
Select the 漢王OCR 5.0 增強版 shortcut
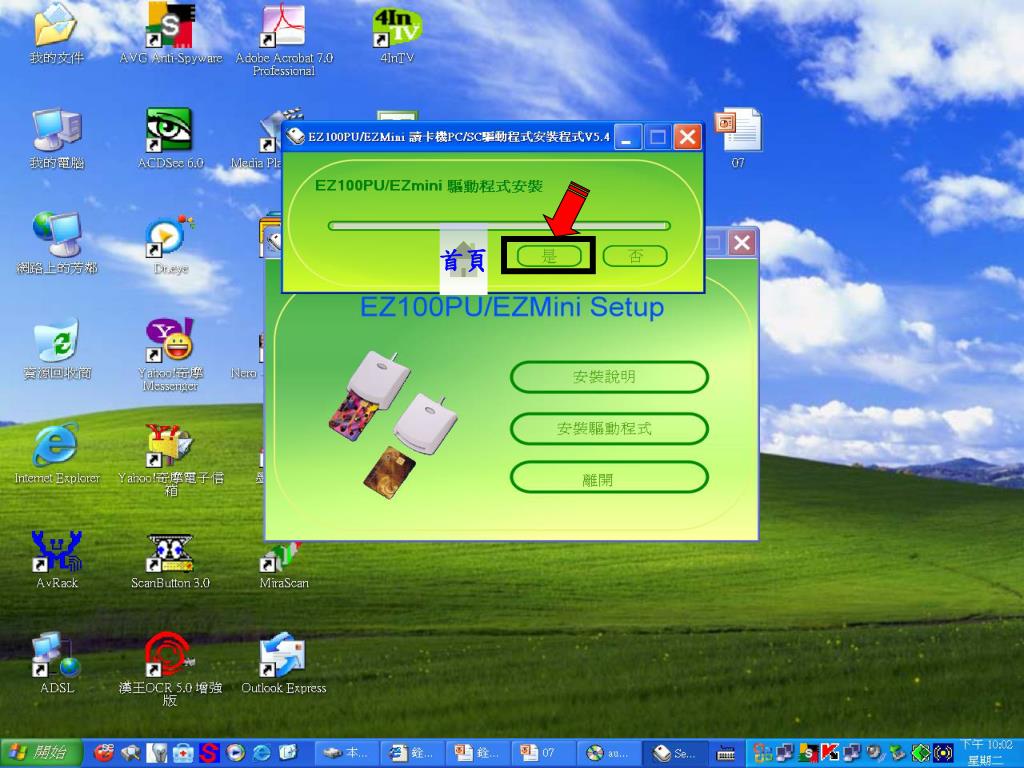click(170, 669)
